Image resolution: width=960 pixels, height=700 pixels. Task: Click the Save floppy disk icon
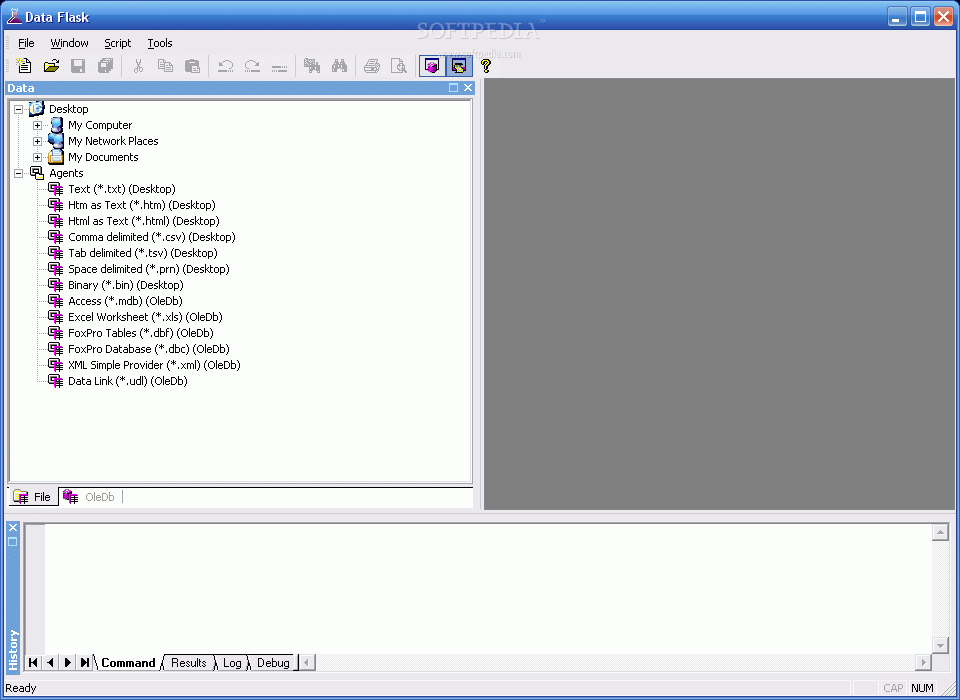[x=78, y=66]
